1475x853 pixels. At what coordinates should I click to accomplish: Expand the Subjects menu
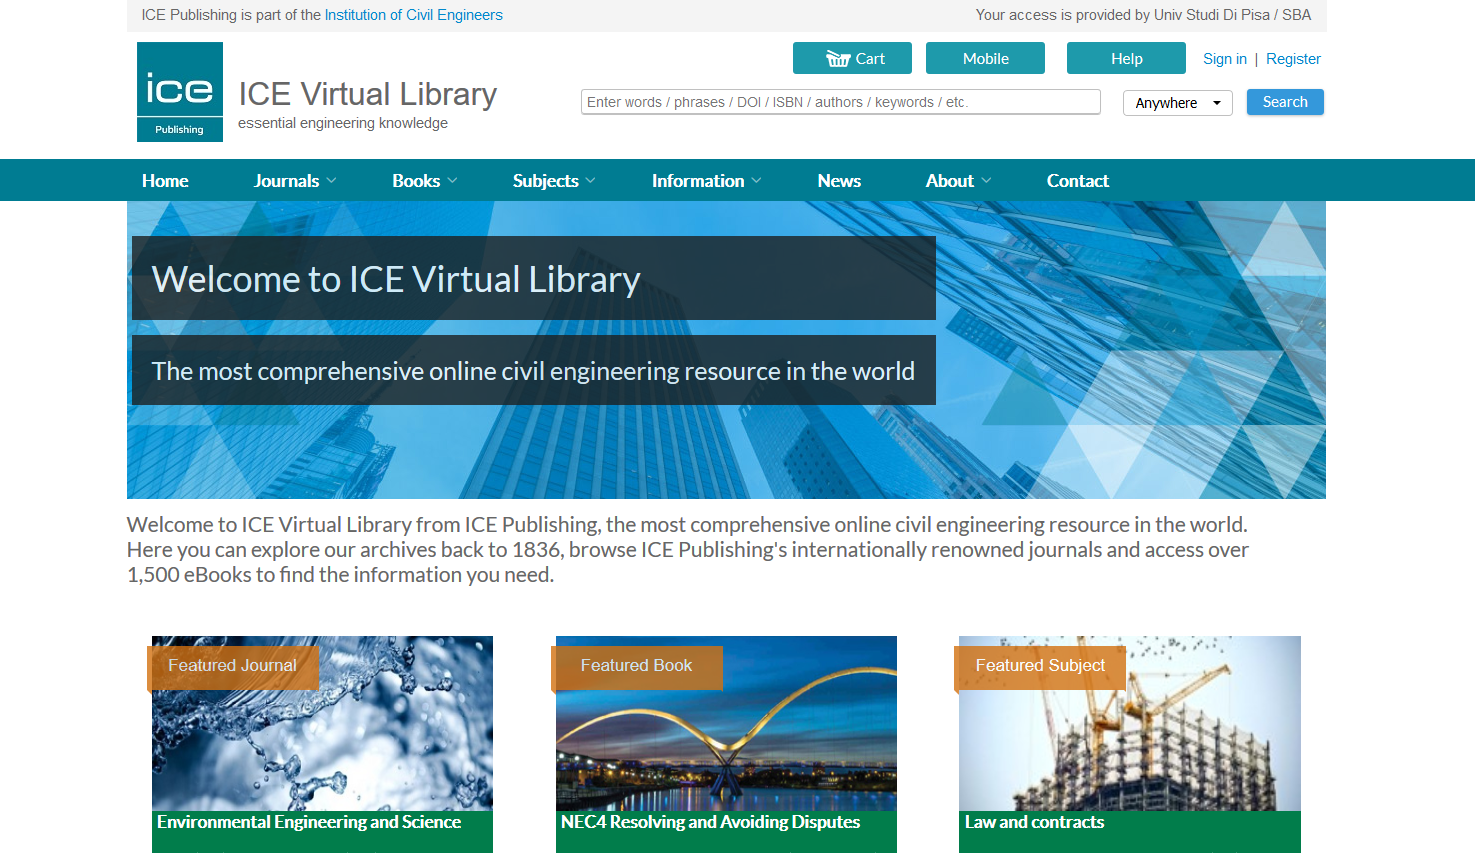coord(553,181)
